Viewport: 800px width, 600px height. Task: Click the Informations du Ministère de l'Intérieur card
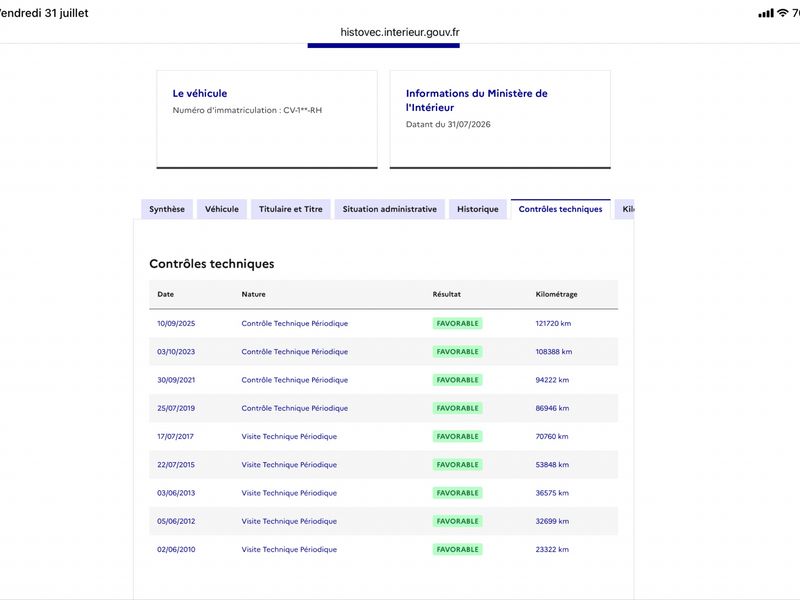pos(500,119)
